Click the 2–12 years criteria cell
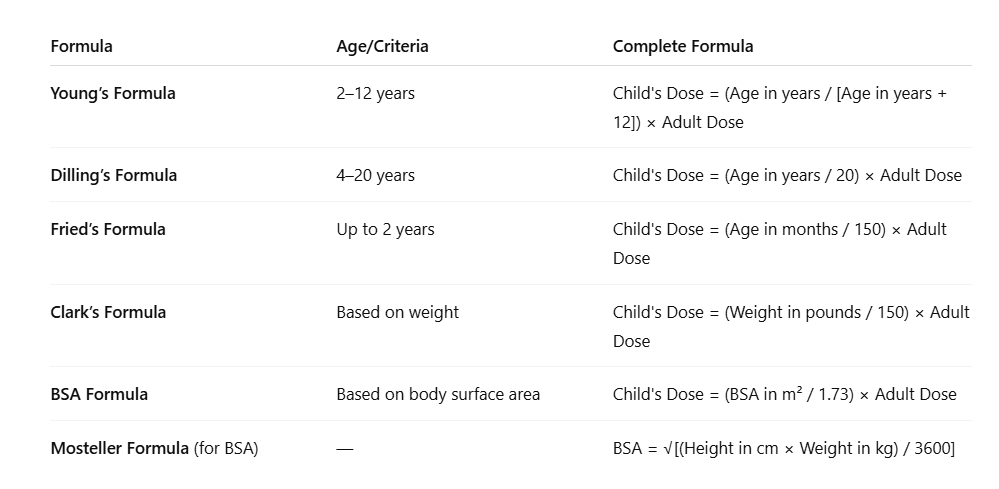Image resolution: width=999 pixels, height=489 pixels. pyautogui.click(x=375, y=94)
